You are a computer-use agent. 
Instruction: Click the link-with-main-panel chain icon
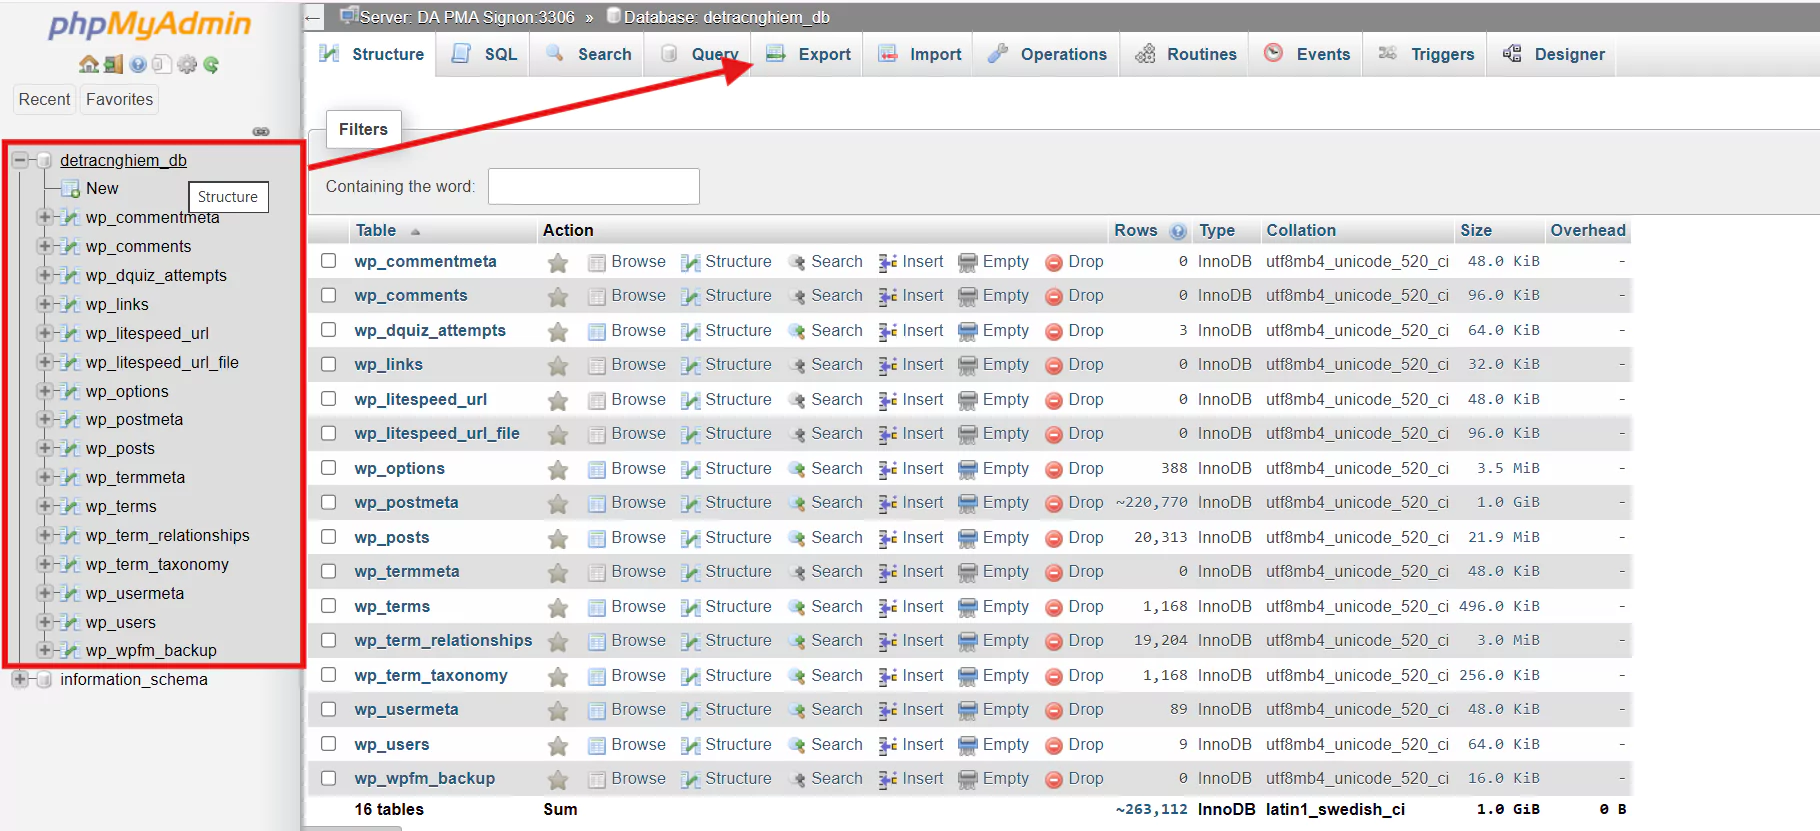pyautogui.click(x=261, y=132)
